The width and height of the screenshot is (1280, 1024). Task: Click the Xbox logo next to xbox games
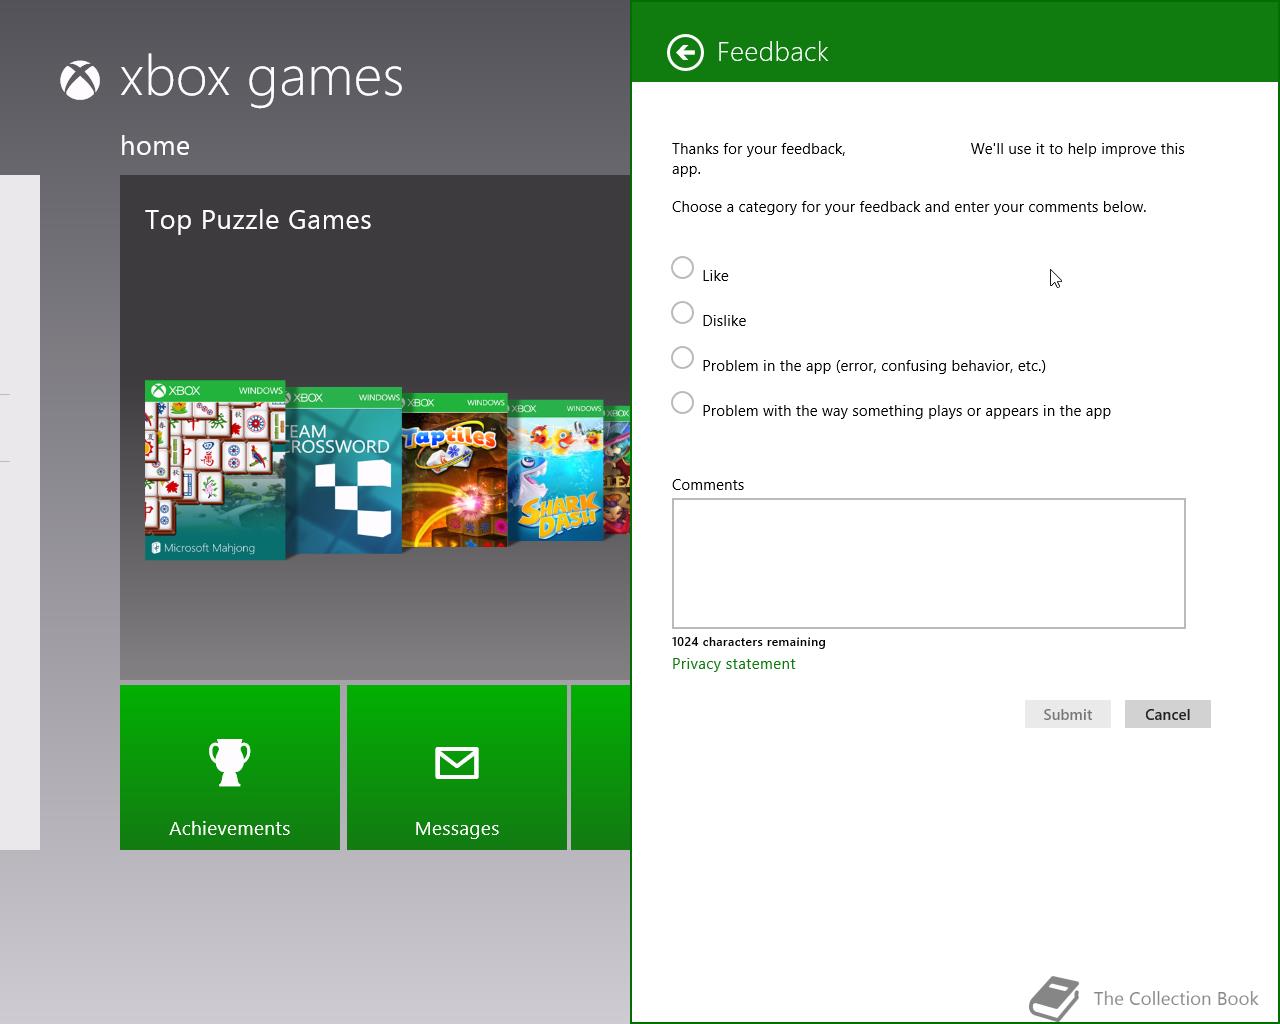point(80,81)
